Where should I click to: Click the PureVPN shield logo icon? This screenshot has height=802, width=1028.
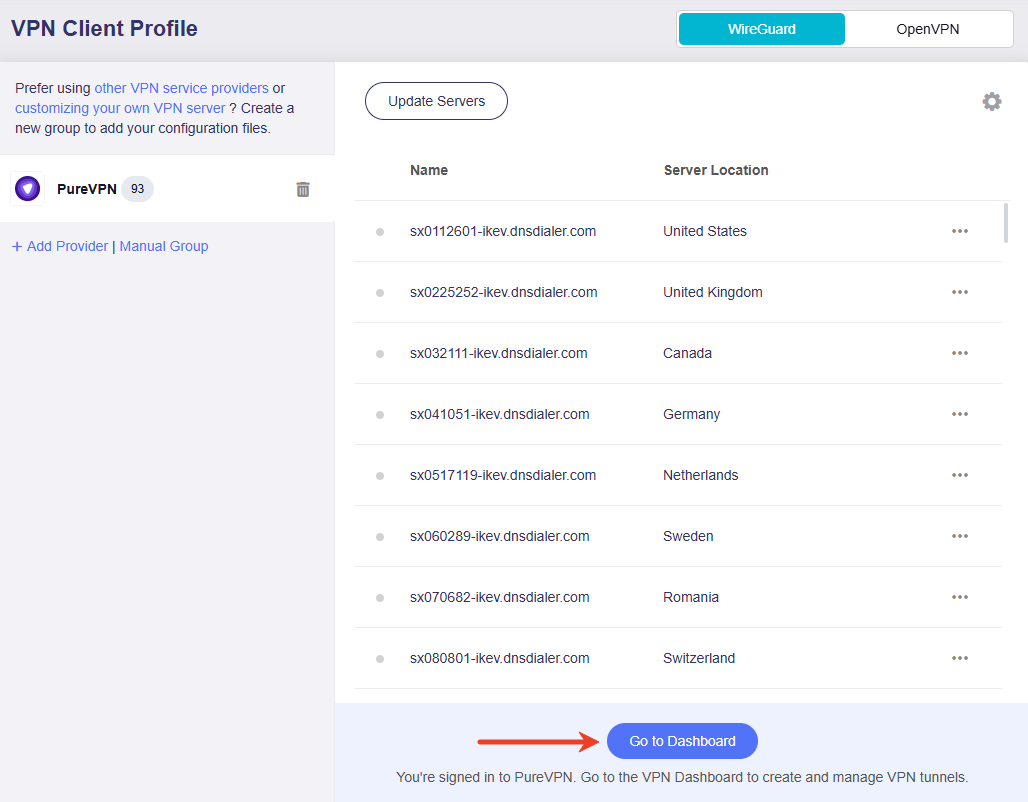[28, 189]
